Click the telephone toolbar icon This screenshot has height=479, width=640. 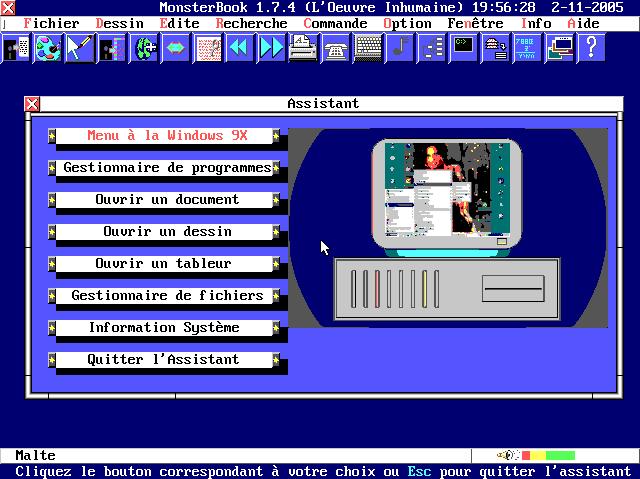point(336,48)
